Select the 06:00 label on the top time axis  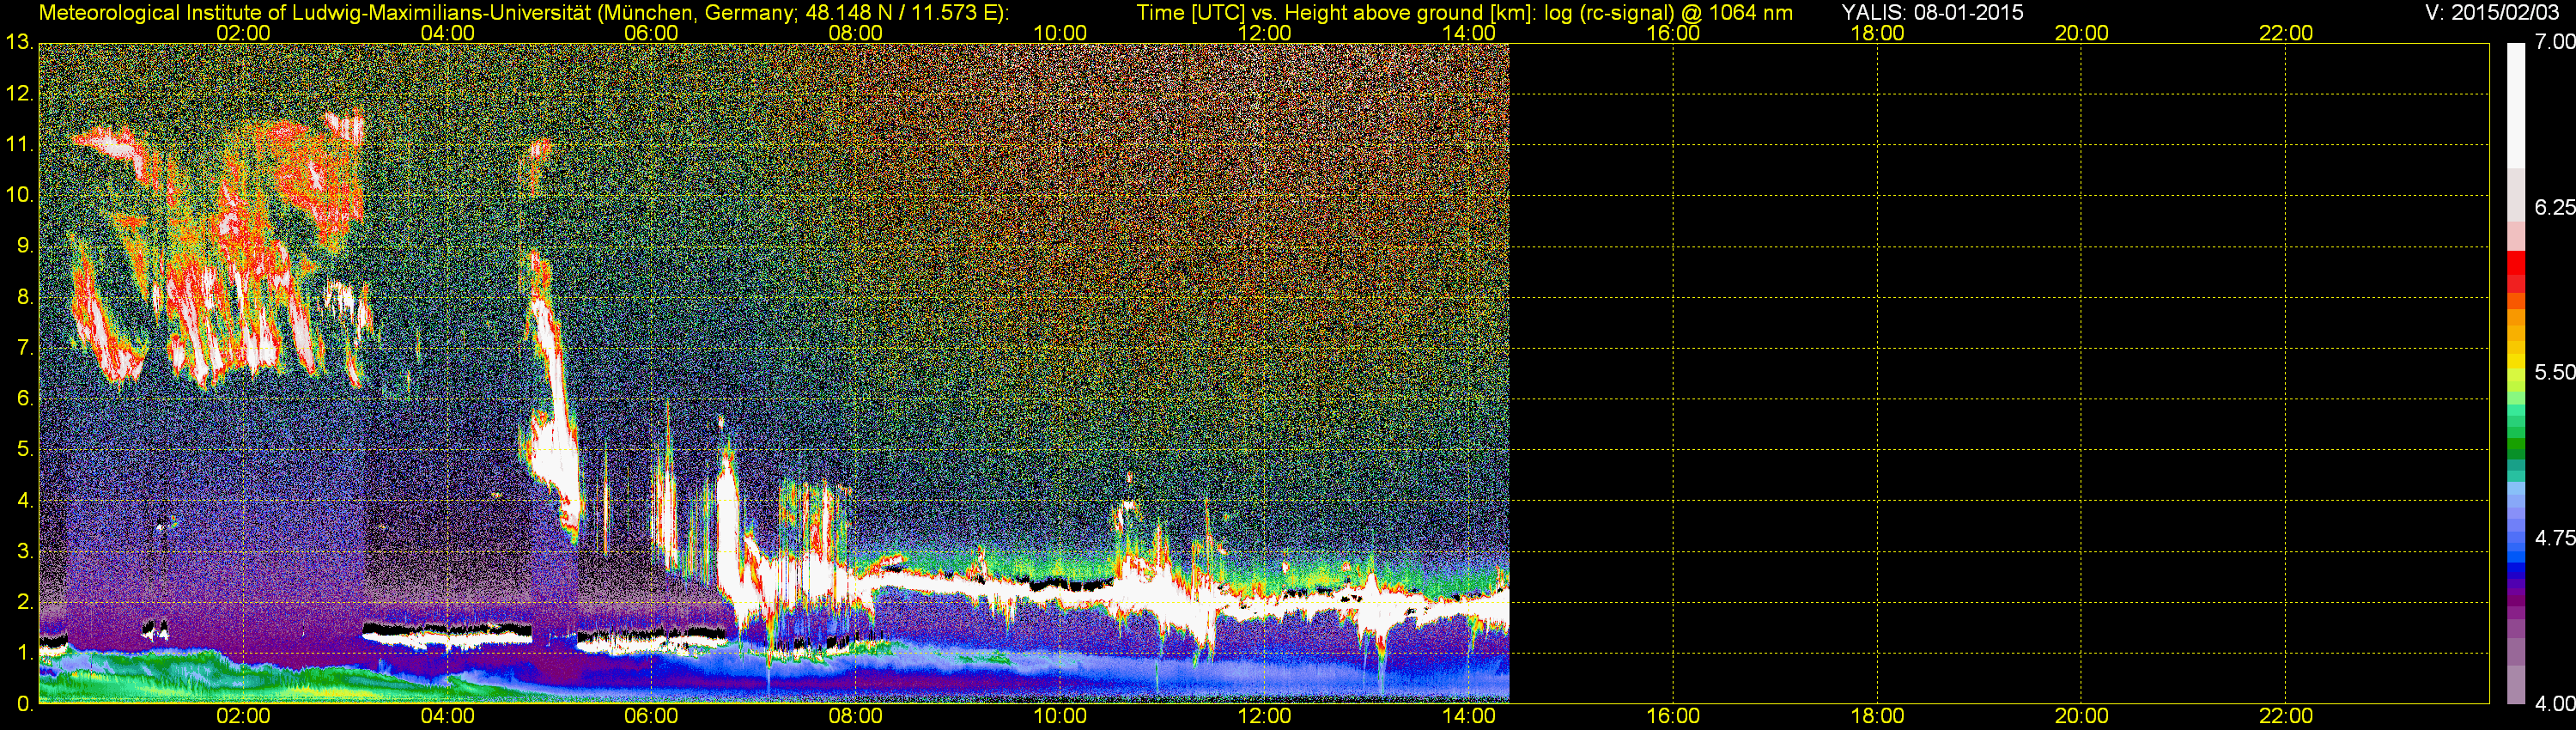tap(651, 33)
